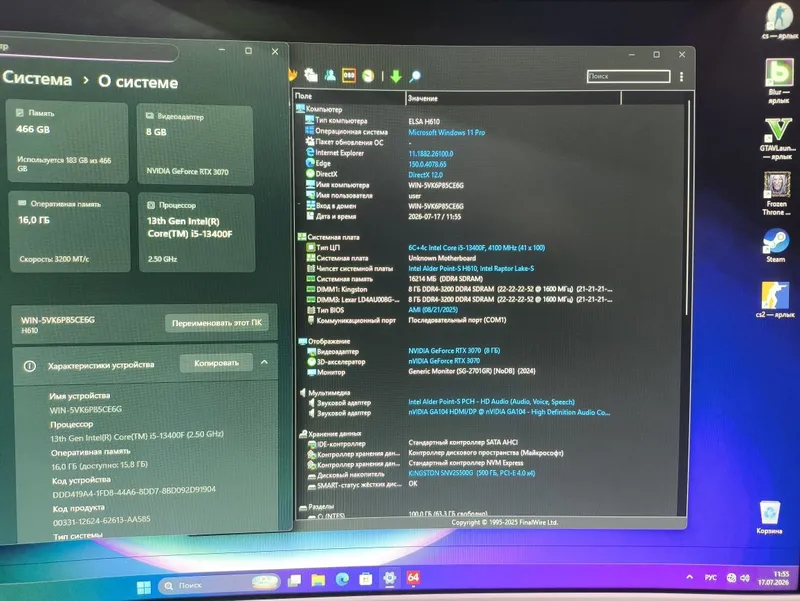The image size is (800, 601).
Task: Click the РУС language indicator in the taskbar
Action: 710,578
